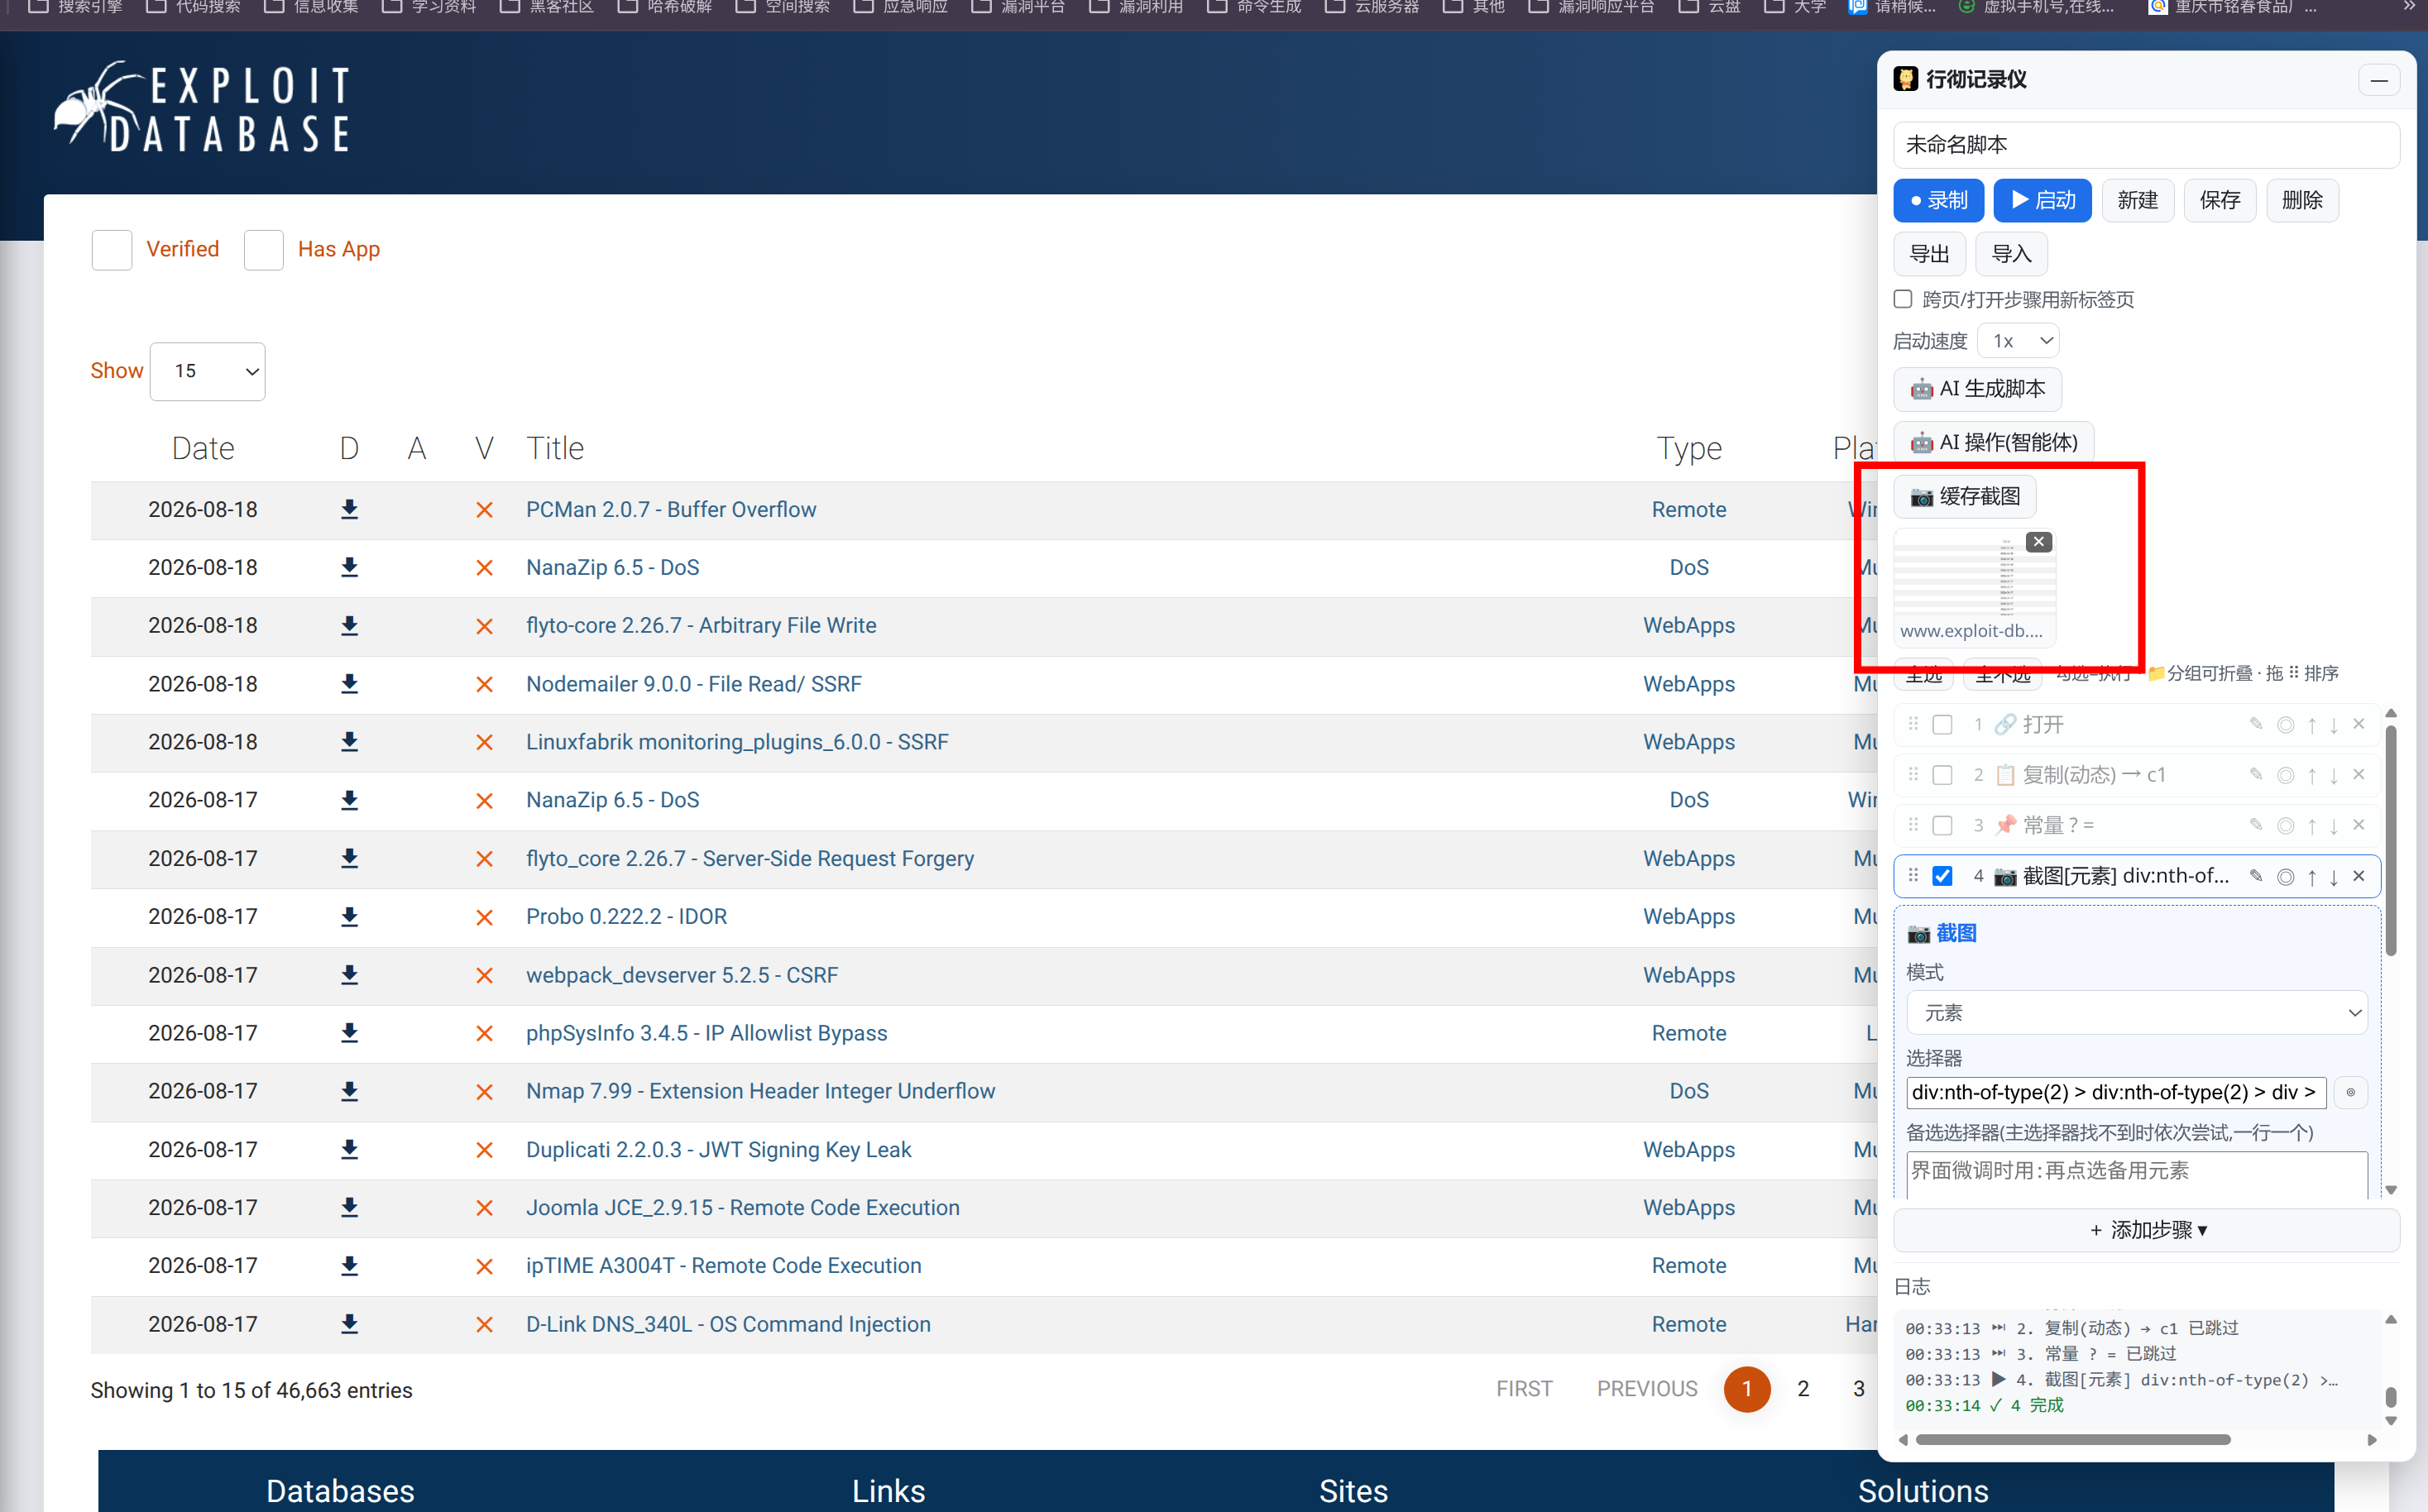Move step 2 down with the arrow
This screenshot has width=2428, height=1512.
click(x=2334, y=775)
